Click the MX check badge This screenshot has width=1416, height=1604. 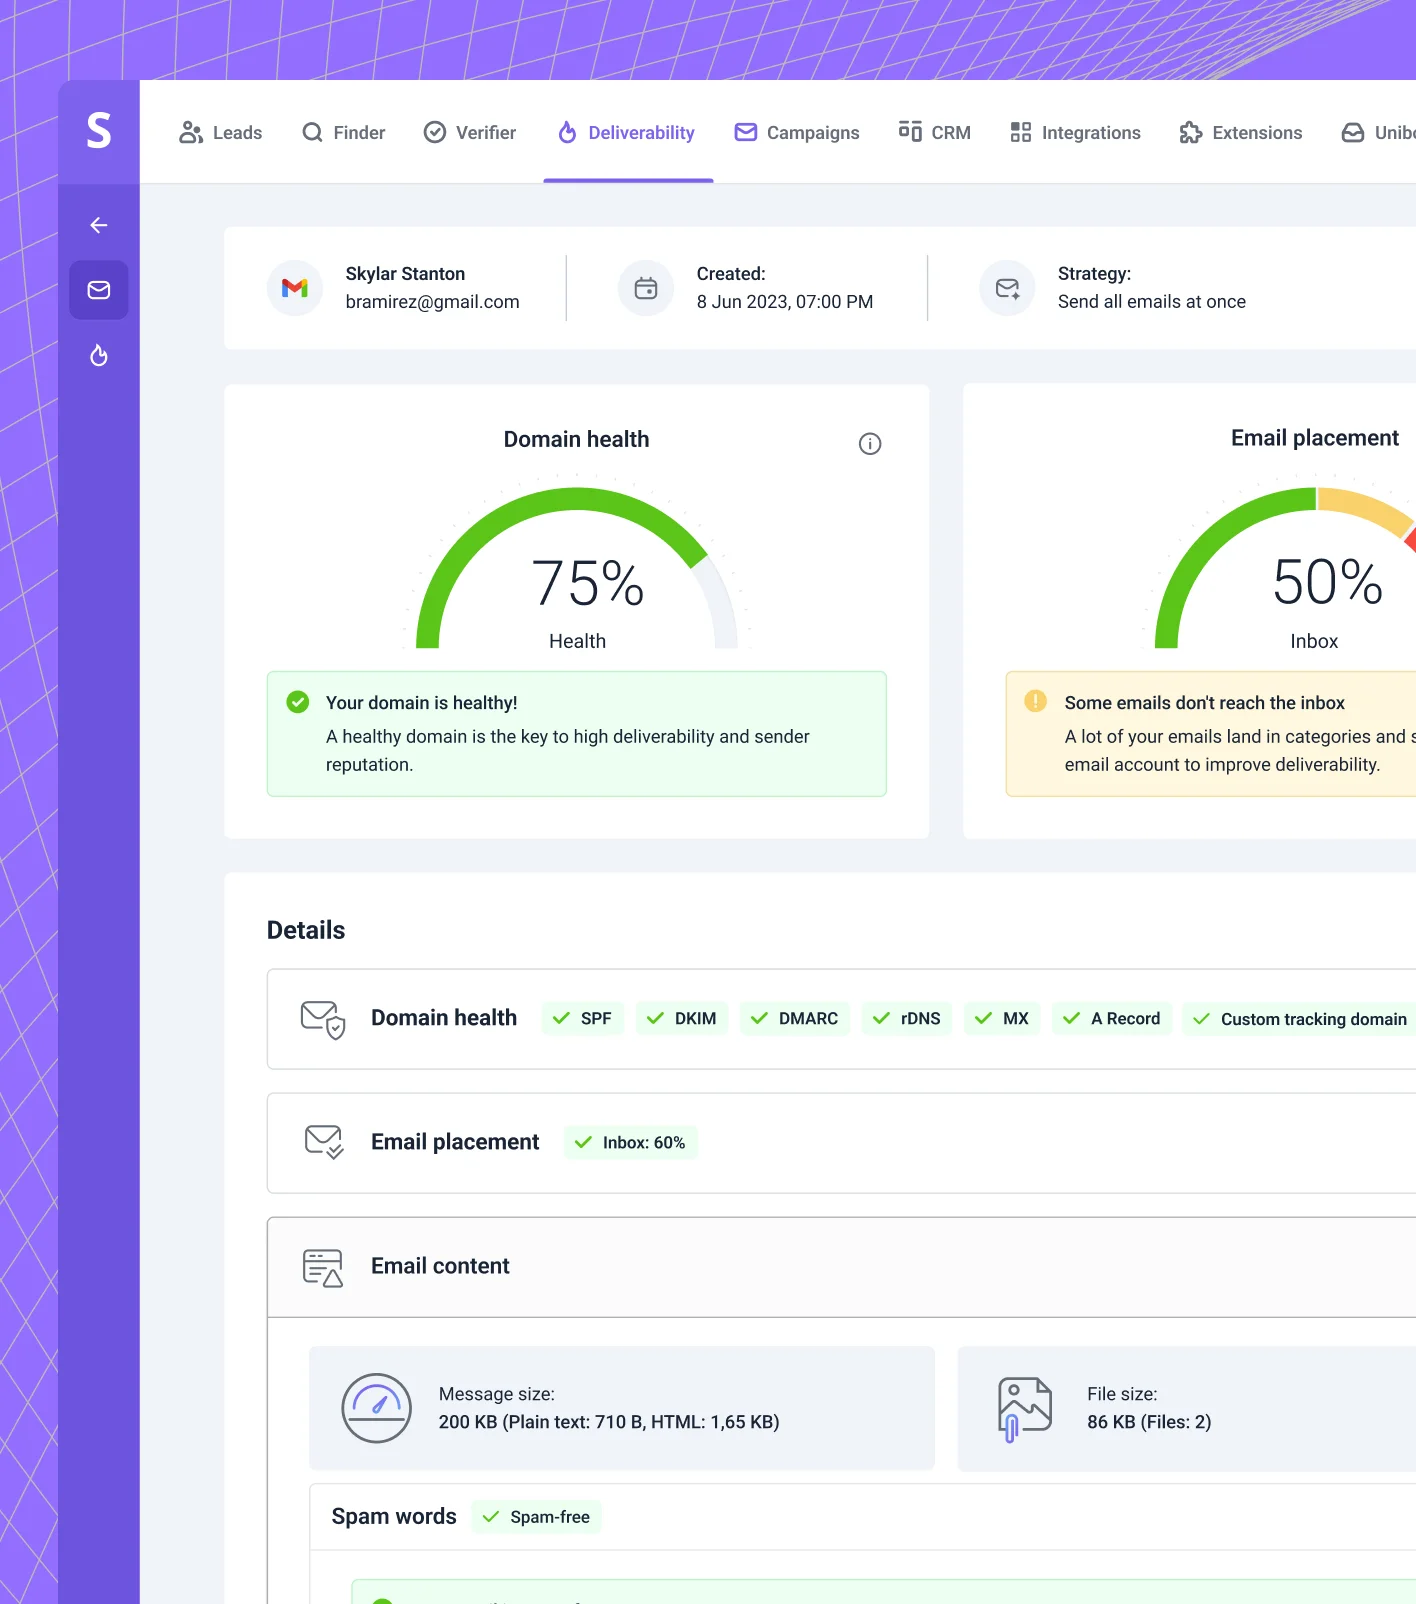(1002, 1019)
